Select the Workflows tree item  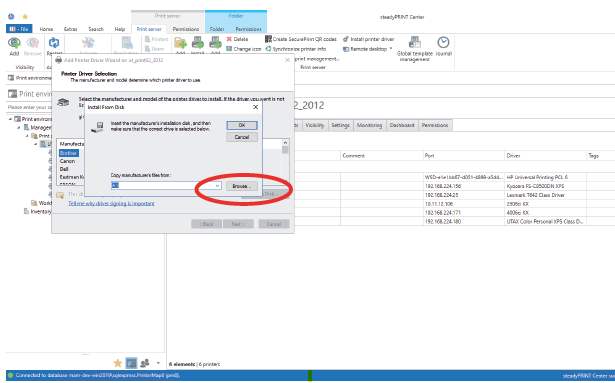click(42, 203)
